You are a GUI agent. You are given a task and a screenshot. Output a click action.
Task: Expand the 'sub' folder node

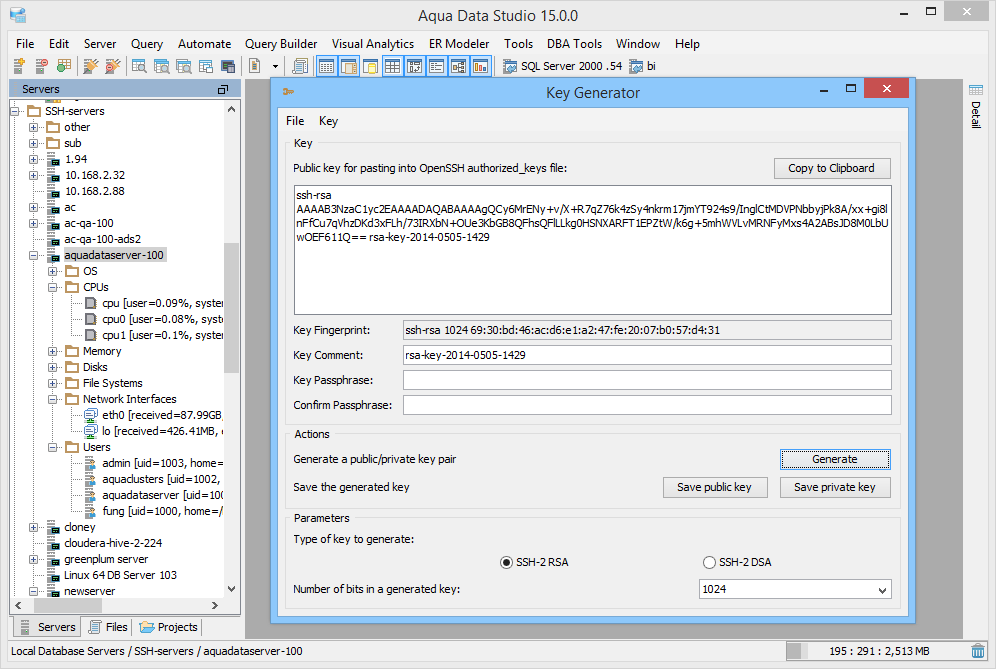point(33,143)
